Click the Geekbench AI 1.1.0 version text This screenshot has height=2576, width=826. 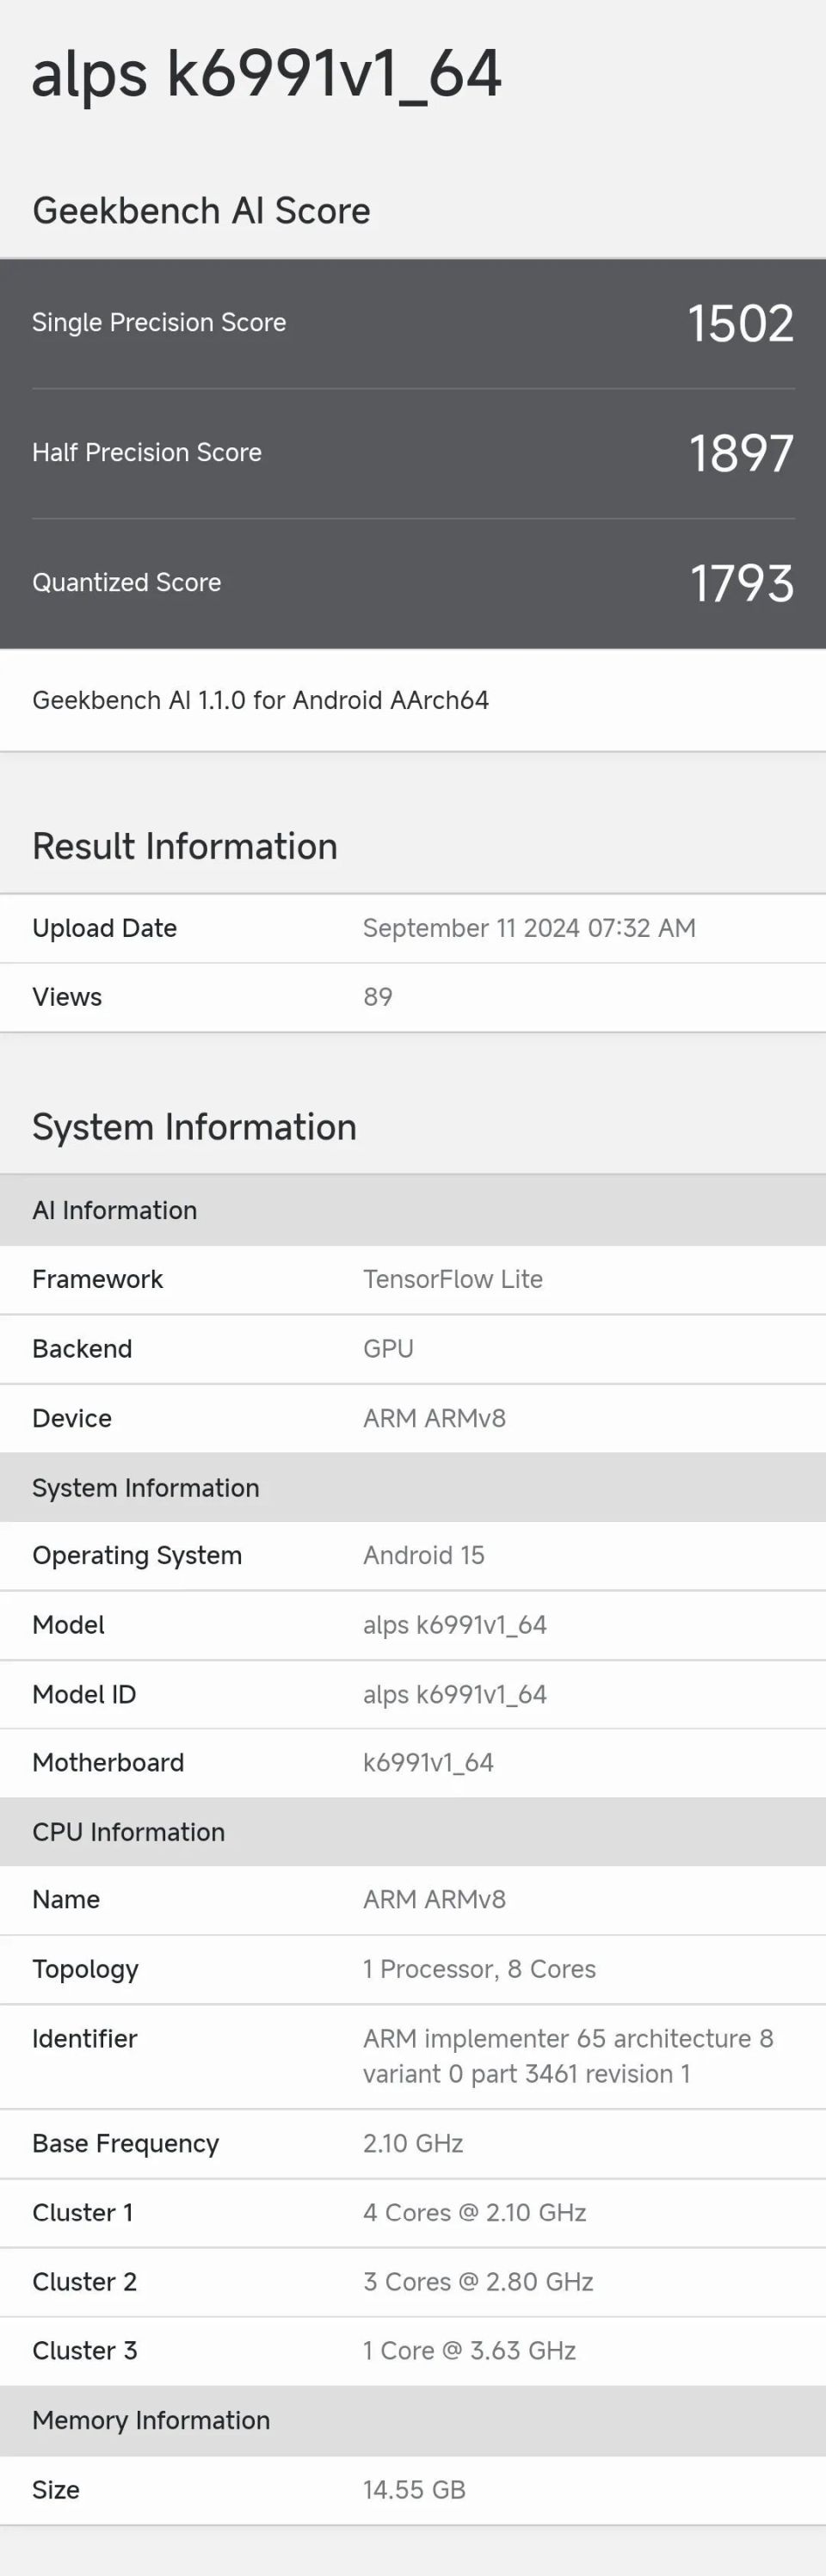tap(260, 700)
